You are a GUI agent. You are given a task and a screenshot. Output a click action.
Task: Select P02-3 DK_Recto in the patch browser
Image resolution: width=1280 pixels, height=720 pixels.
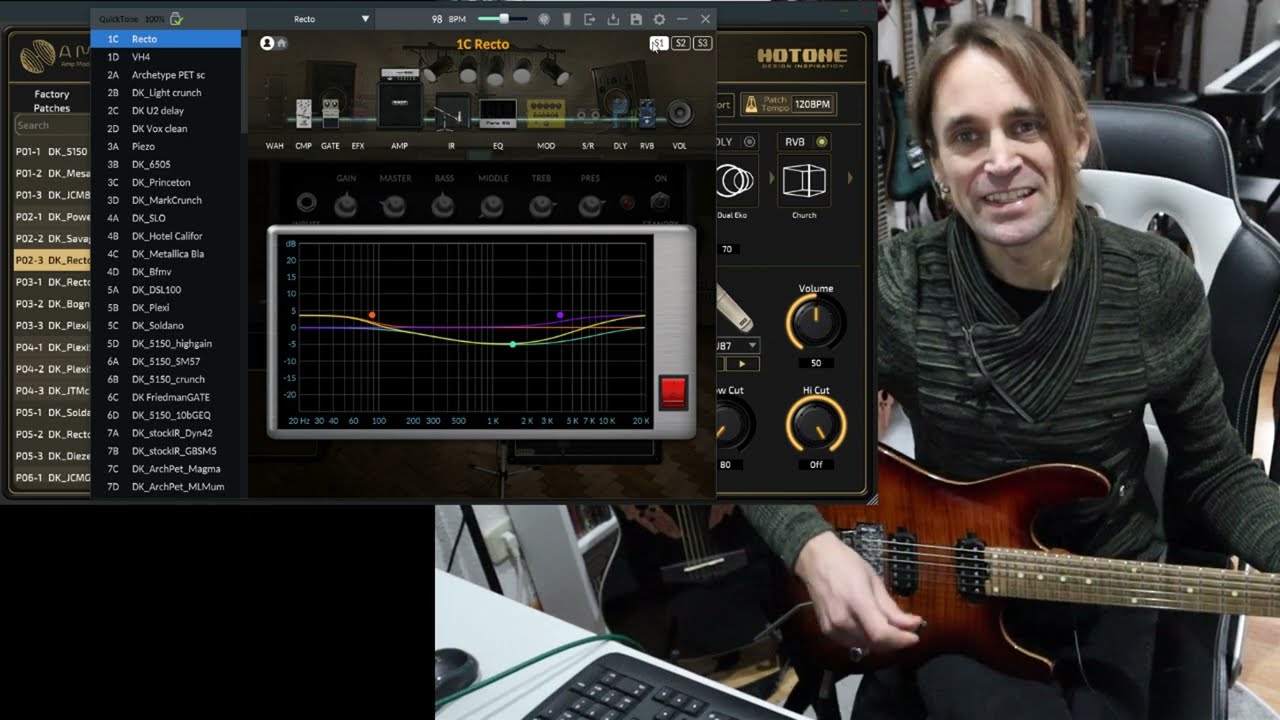[52, 260]
